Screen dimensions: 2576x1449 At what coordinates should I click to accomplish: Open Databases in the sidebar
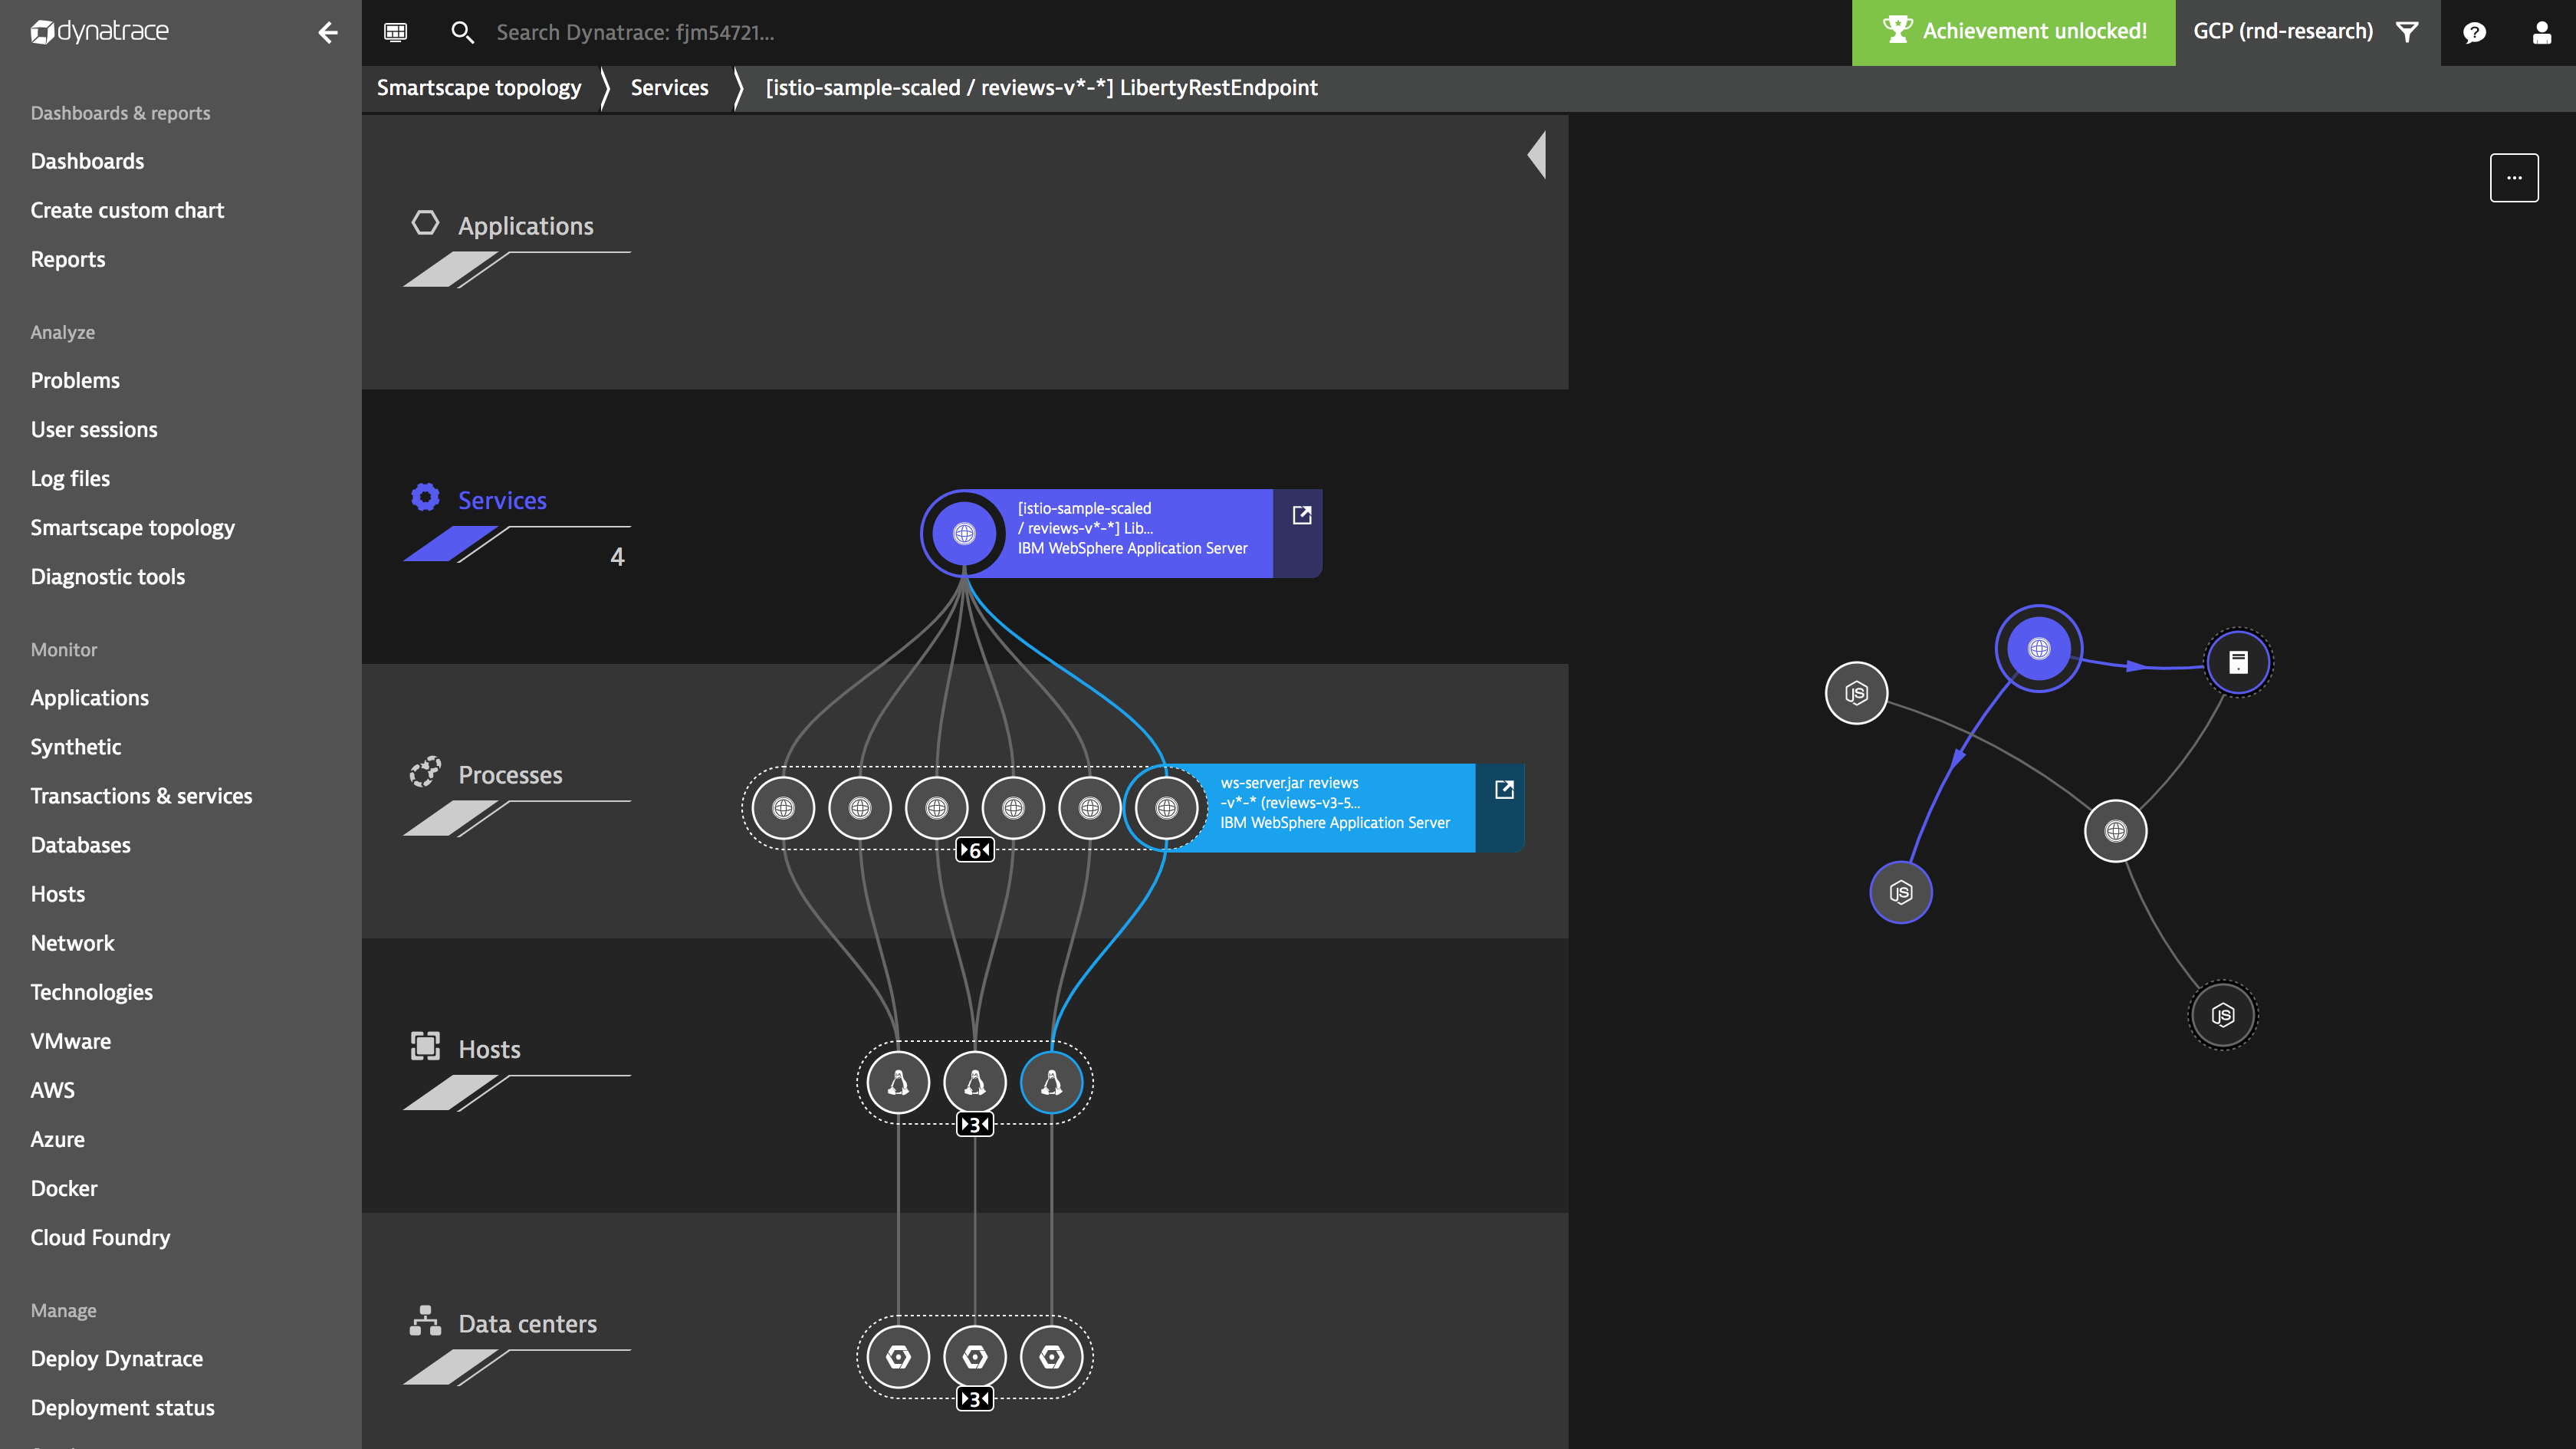[x=81, y=845]
